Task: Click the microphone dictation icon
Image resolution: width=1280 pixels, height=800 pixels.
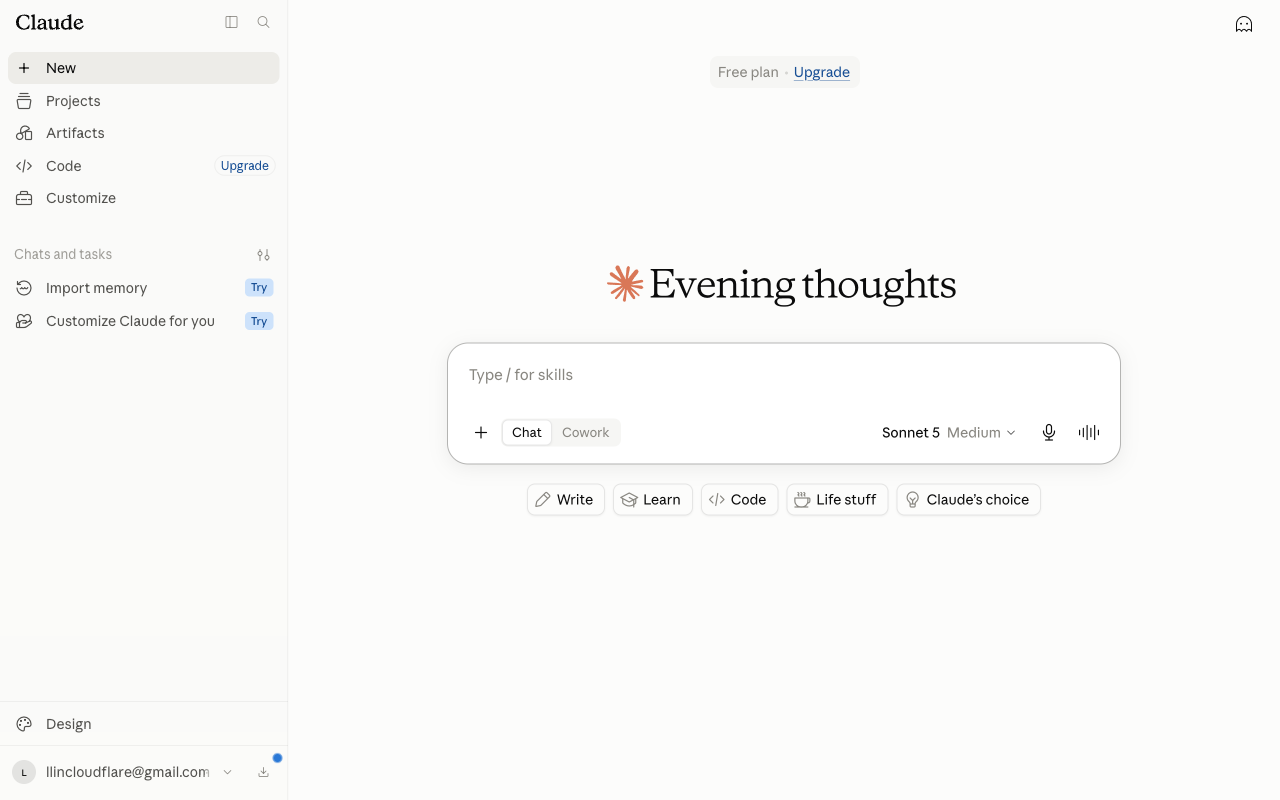Action: pyautogui.click(x=1049, y=432)
